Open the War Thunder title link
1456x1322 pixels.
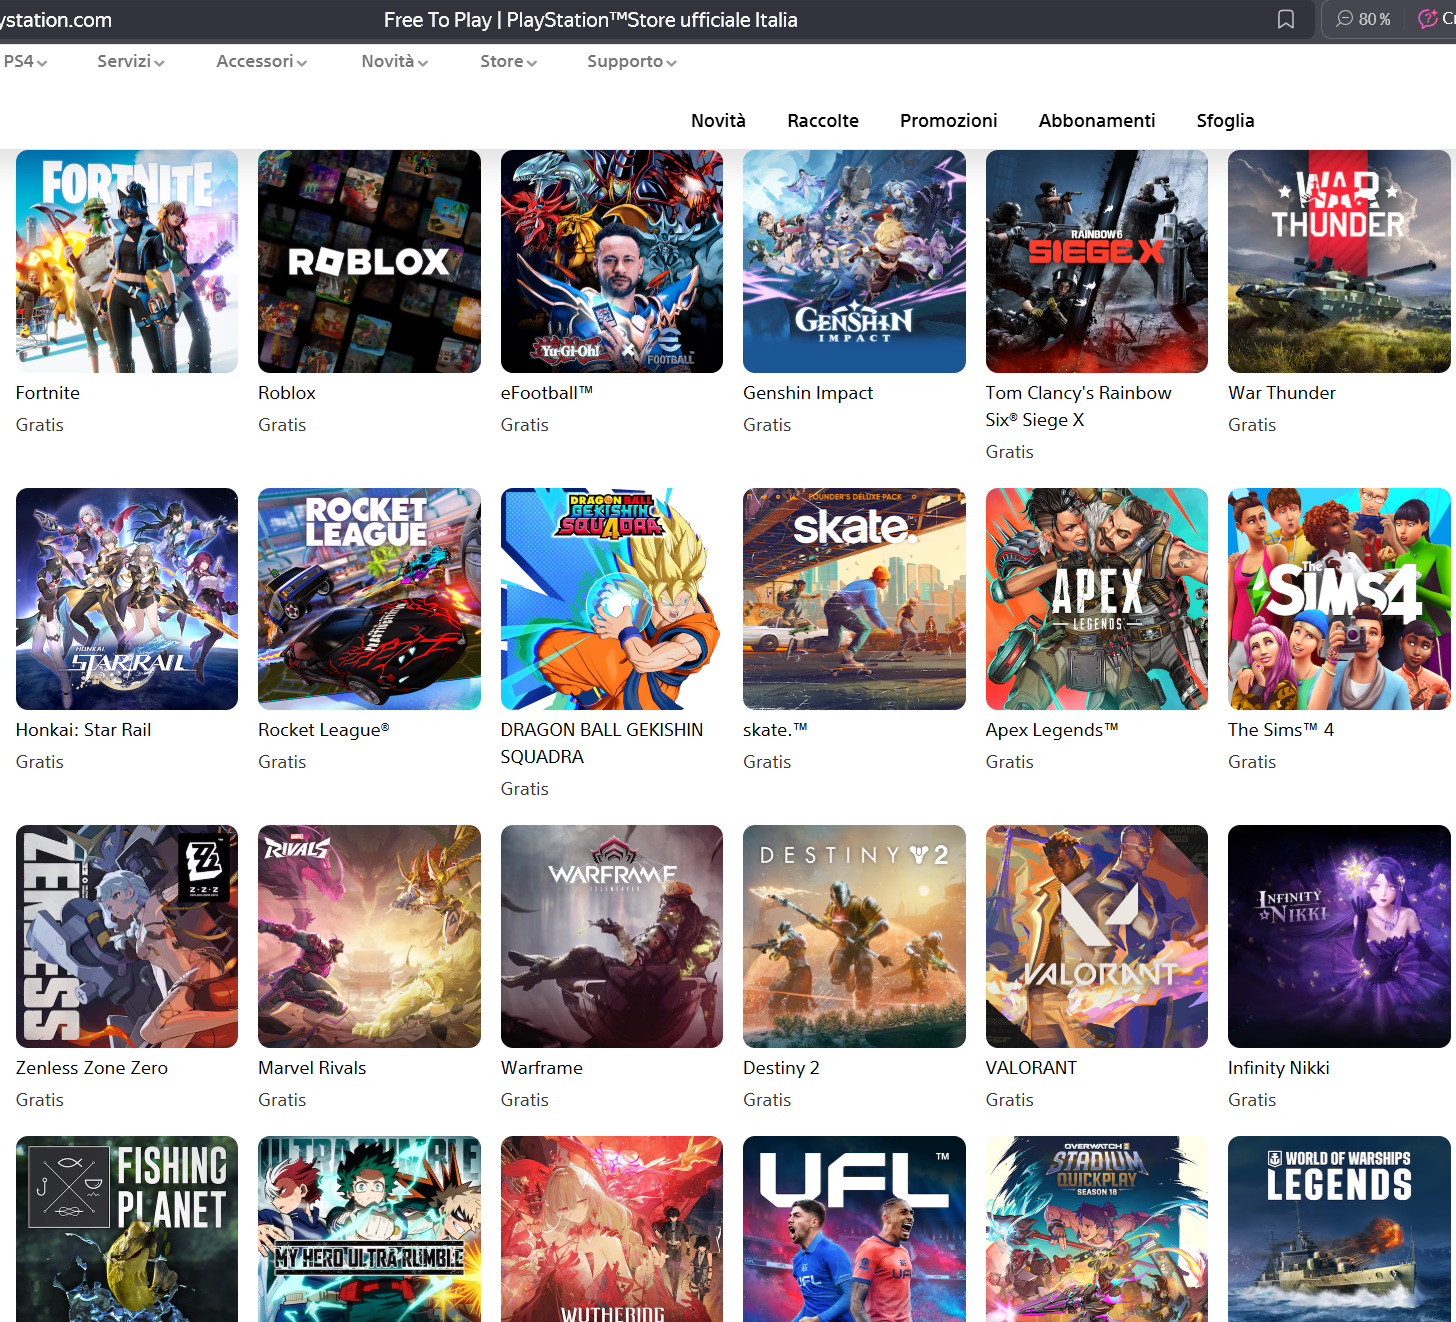[1282, 393]
